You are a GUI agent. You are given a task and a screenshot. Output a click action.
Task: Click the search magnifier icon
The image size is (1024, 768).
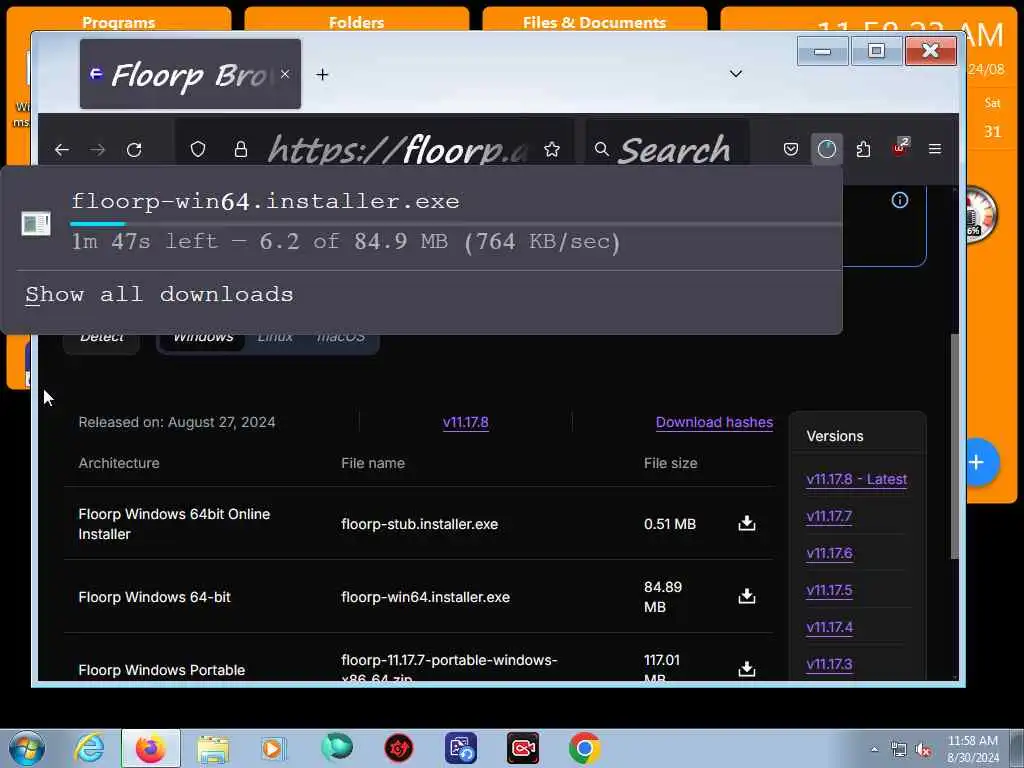[x=601, y=150]
